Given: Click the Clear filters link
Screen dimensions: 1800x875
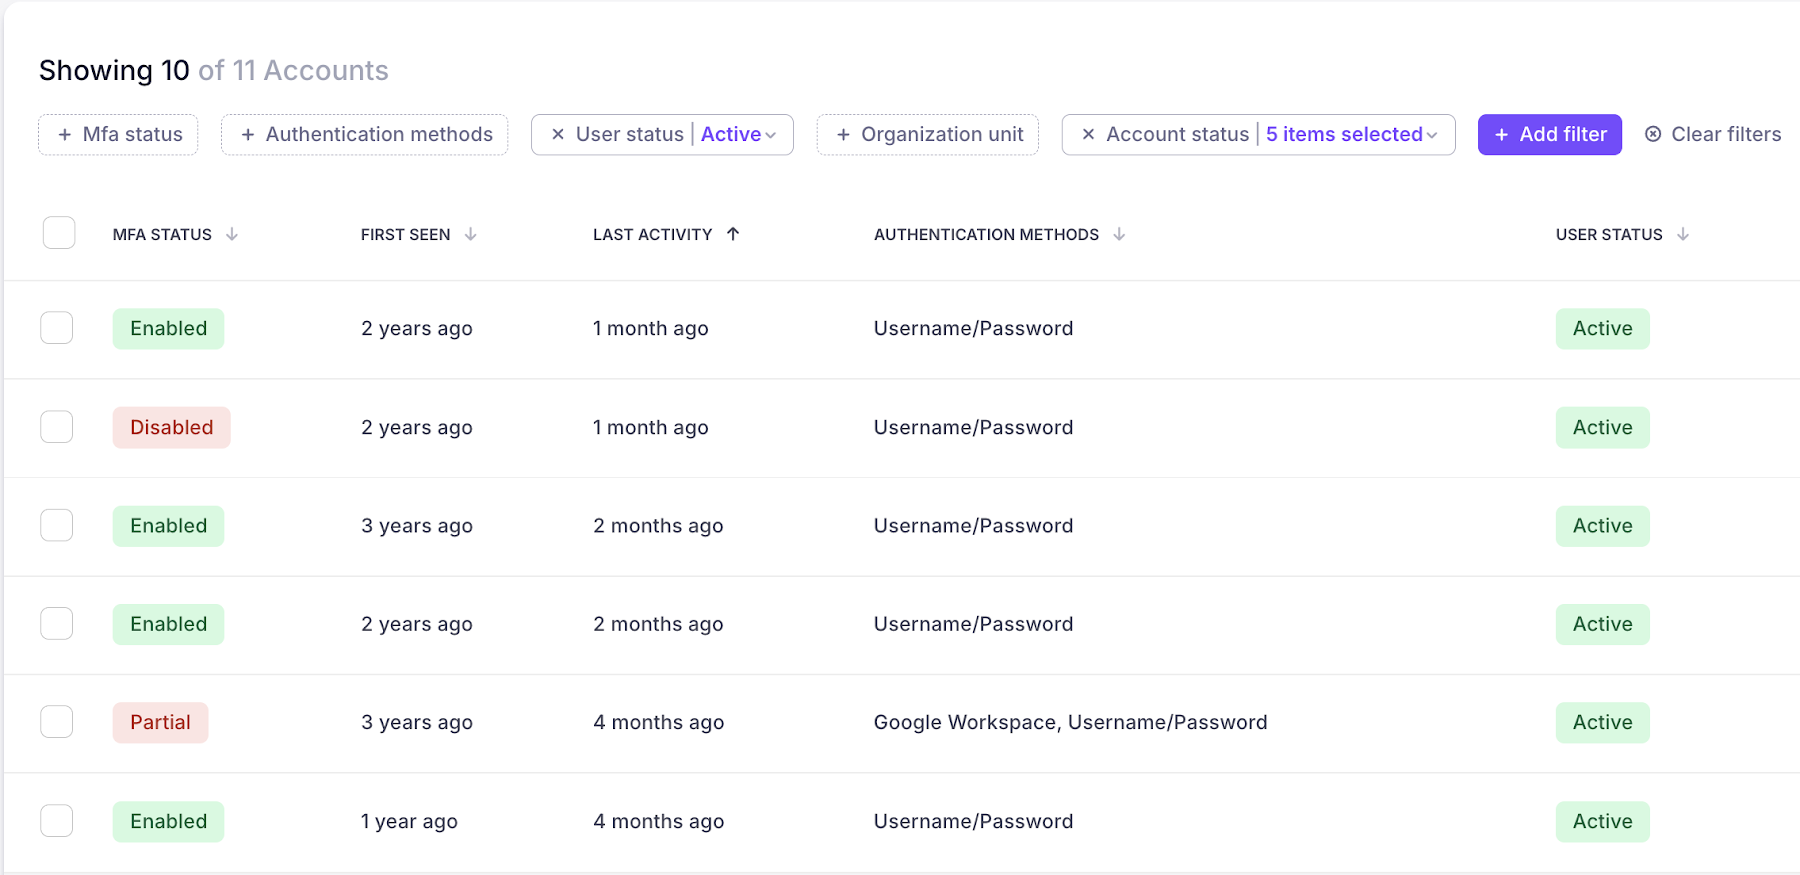Looking at the screenshot, I should (x=1725, y=134).
